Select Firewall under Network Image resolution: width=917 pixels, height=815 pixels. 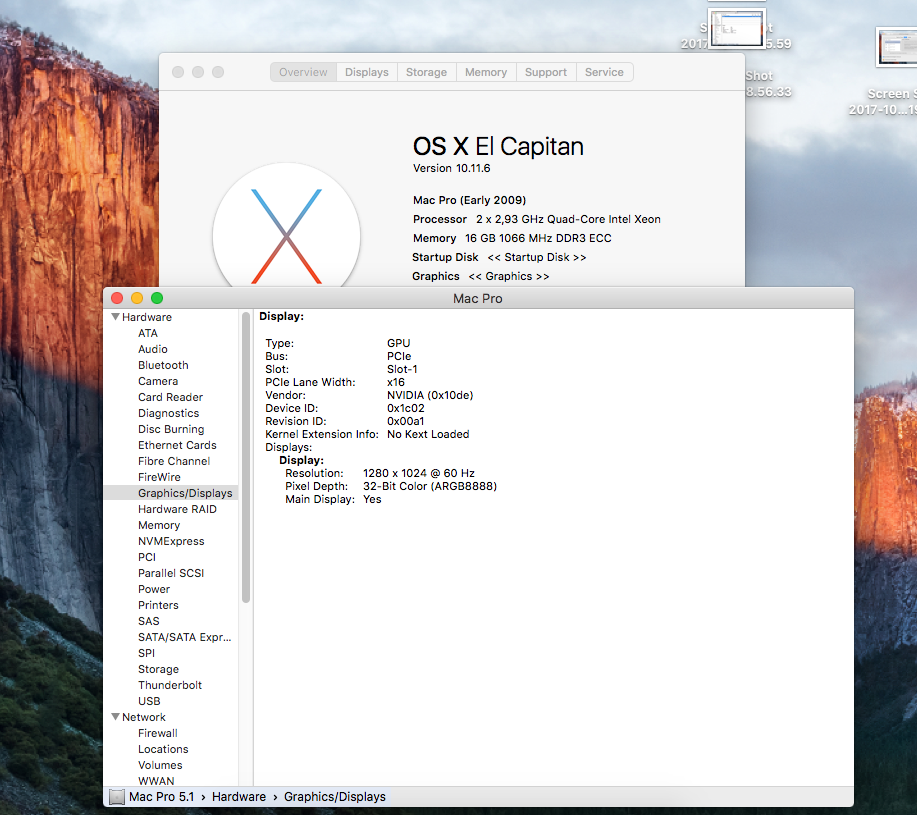tap(157, 733)
